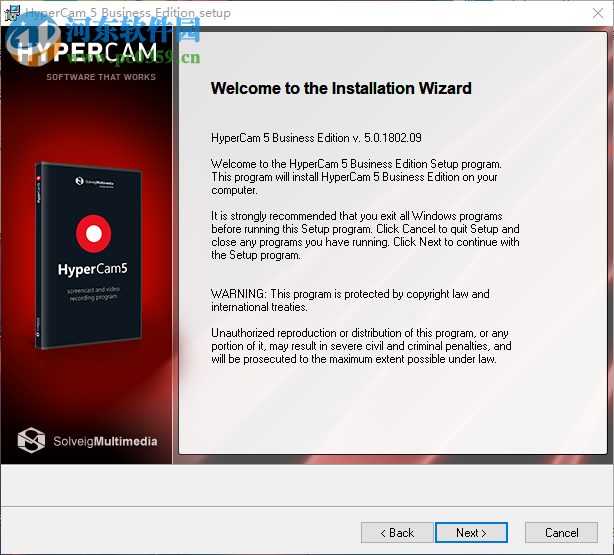Click the Next button to continue setup
Image resolution: width=614 pixels, height=555 pixels.
[471, 532]
